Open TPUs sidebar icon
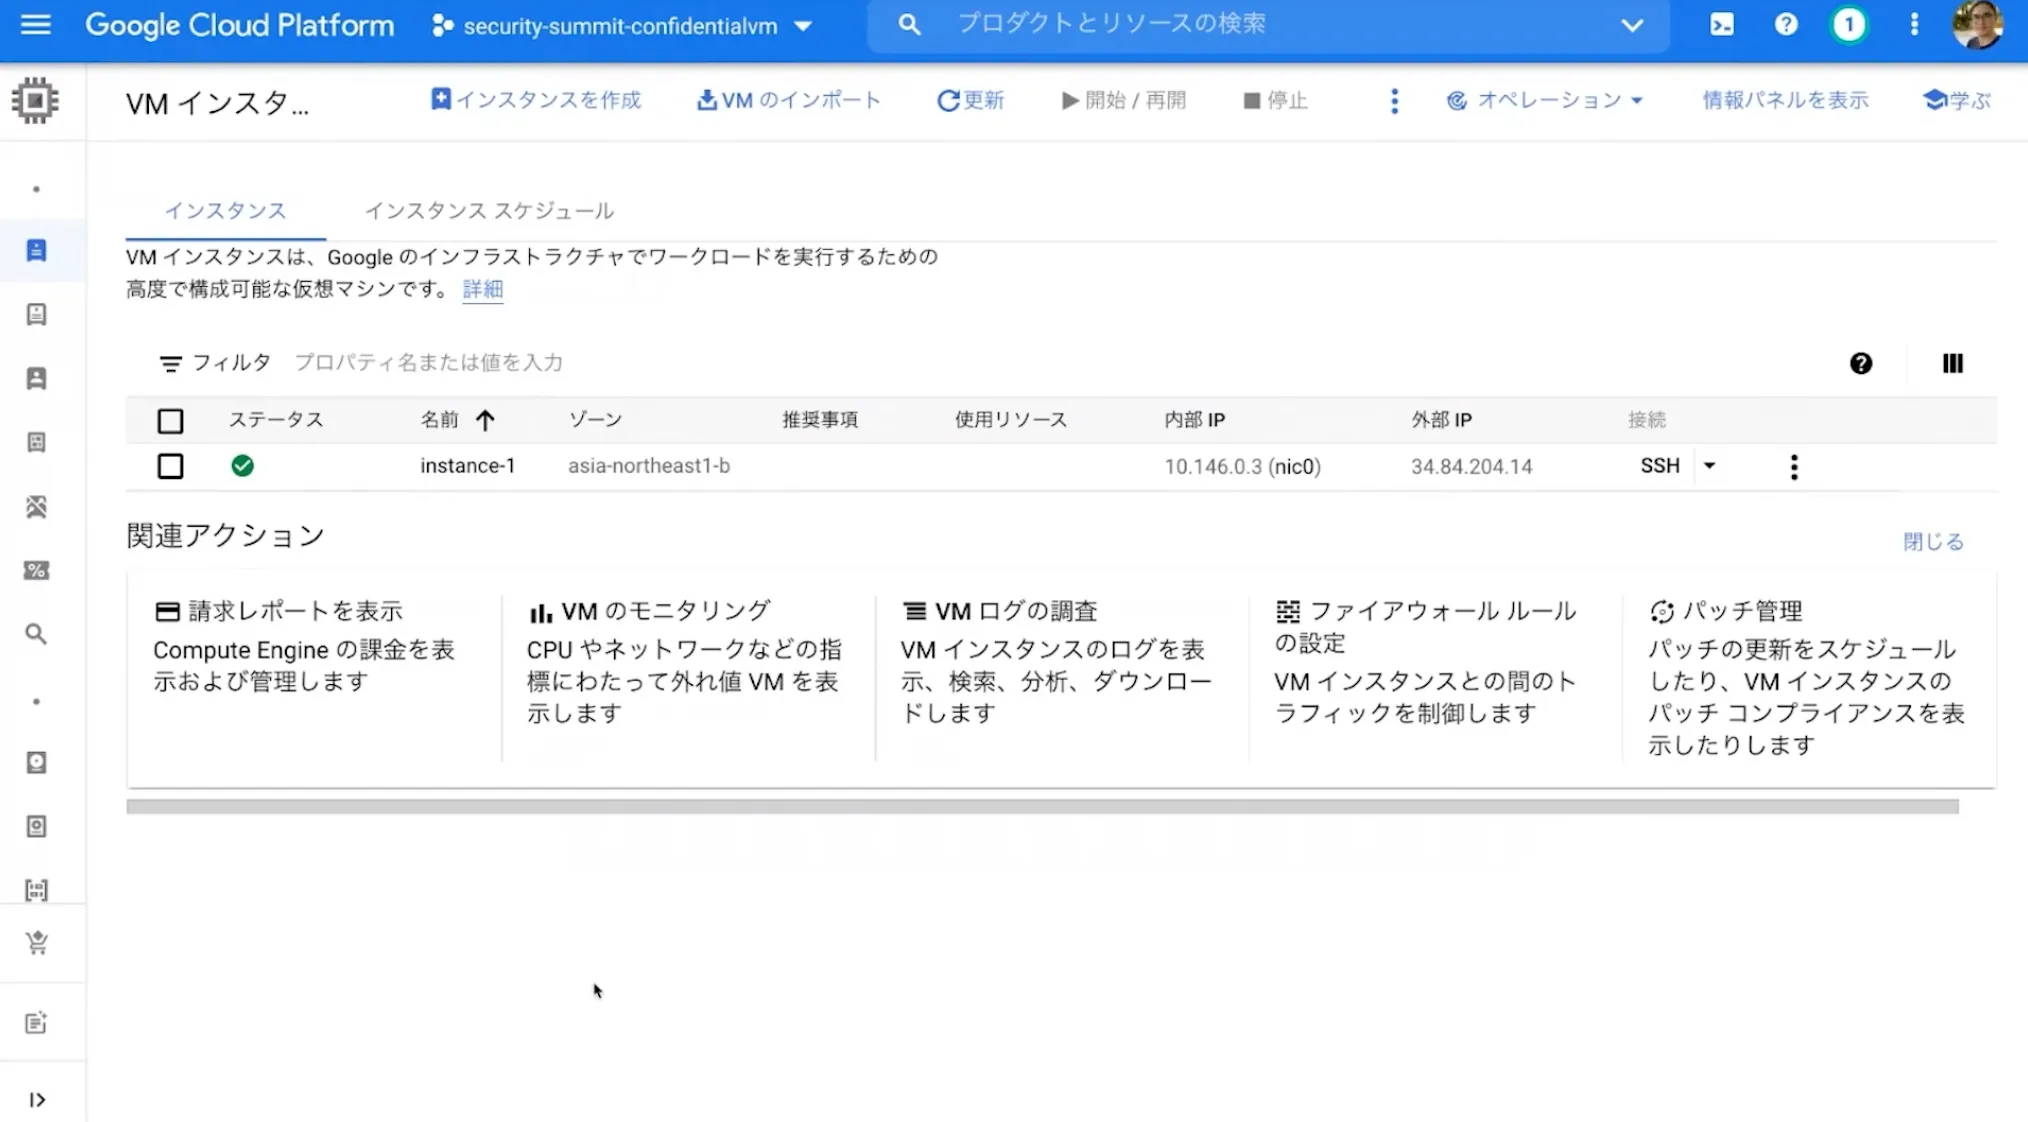2028x1122 pixels. (36, 506)
